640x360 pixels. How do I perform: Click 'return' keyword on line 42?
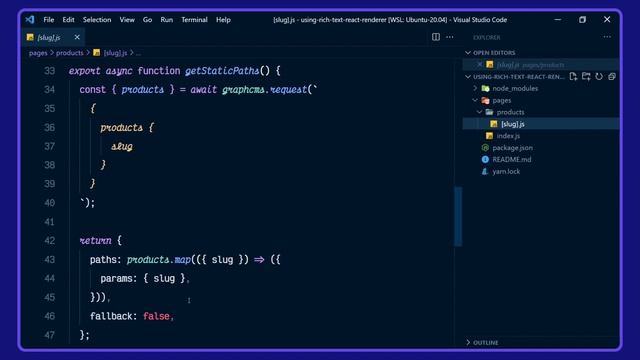[x=95, y=241]
